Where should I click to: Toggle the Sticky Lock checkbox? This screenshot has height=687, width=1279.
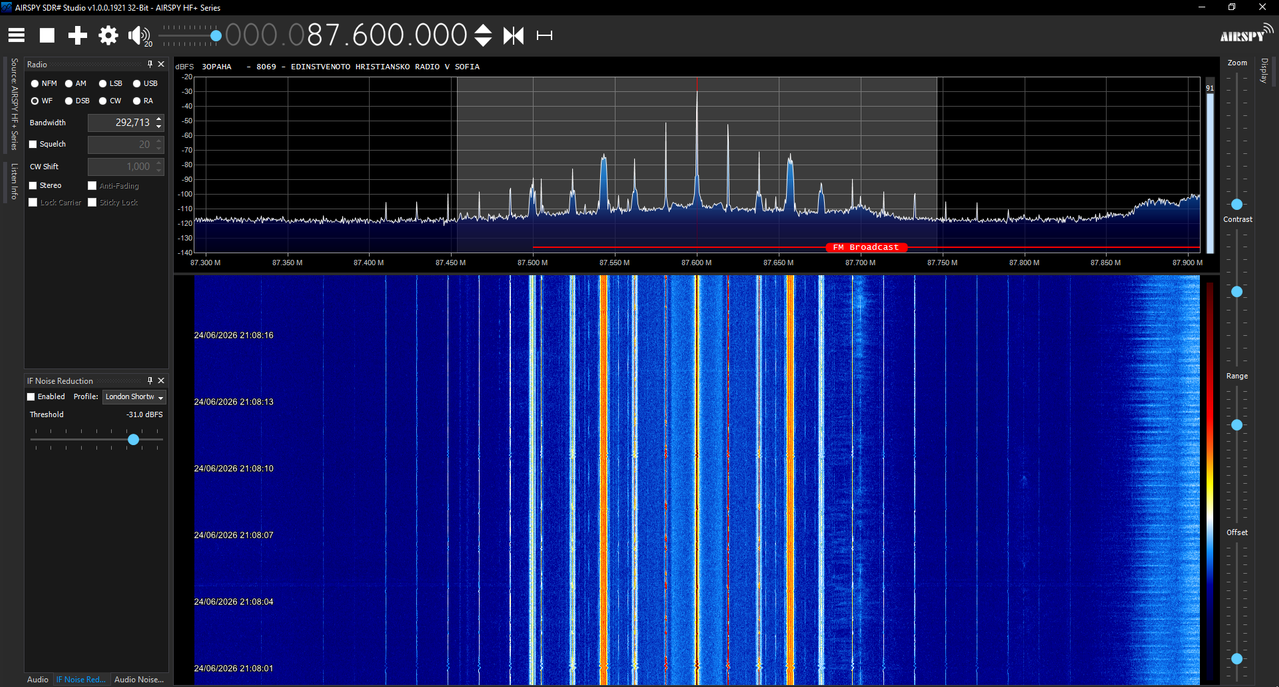[92, 203]
